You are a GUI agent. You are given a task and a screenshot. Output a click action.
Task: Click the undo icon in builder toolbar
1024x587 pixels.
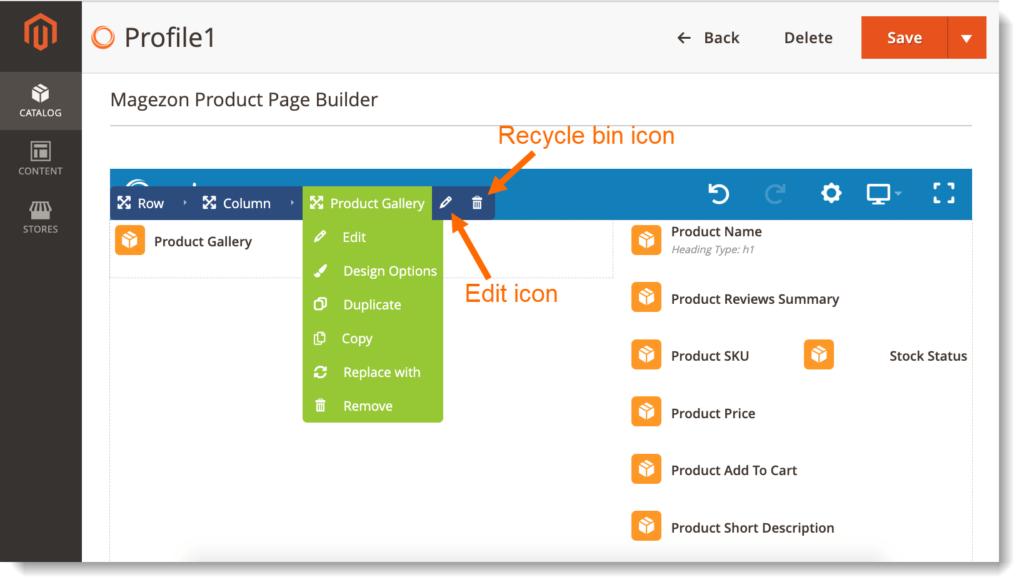[x=718, y=194]
